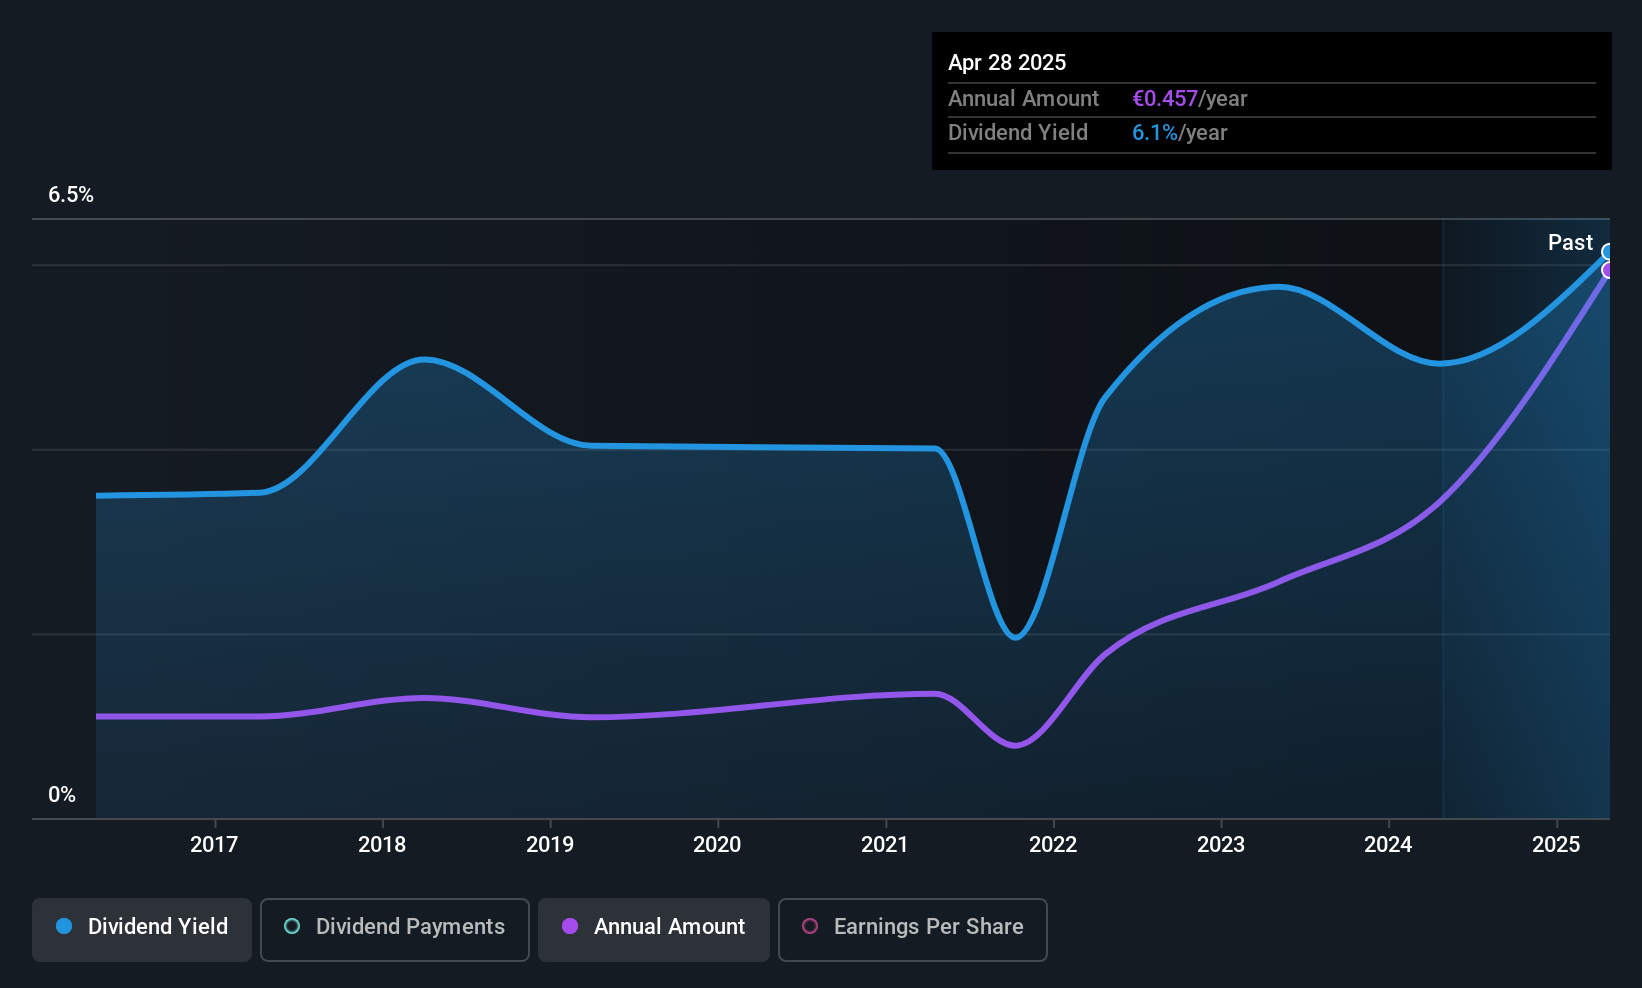
Task: Select the blue data point marker near Past
Action: click(1607, 251)
